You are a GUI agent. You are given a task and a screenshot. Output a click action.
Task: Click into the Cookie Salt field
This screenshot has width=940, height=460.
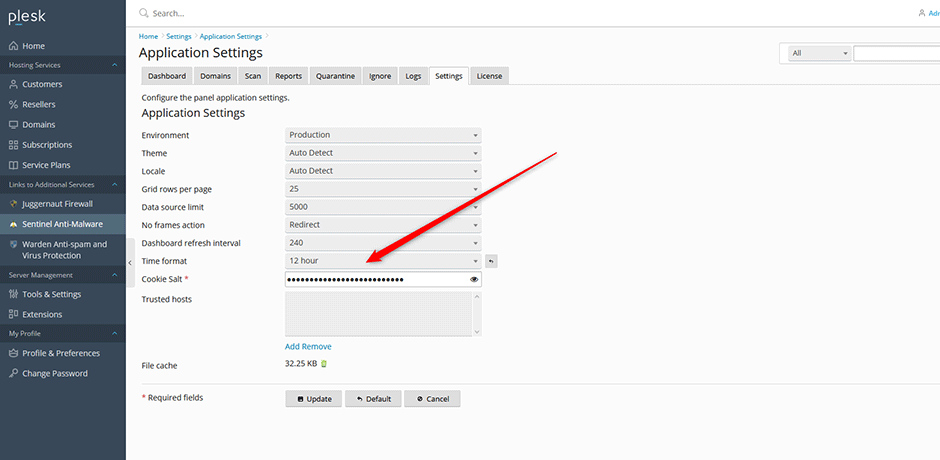(x=375, y=280)
